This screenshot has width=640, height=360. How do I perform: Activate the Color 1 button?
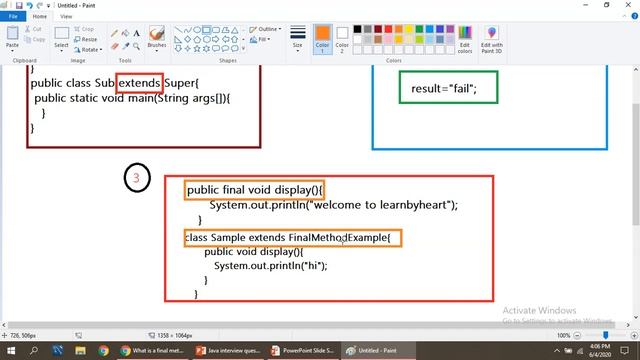(x=322, y=39)
